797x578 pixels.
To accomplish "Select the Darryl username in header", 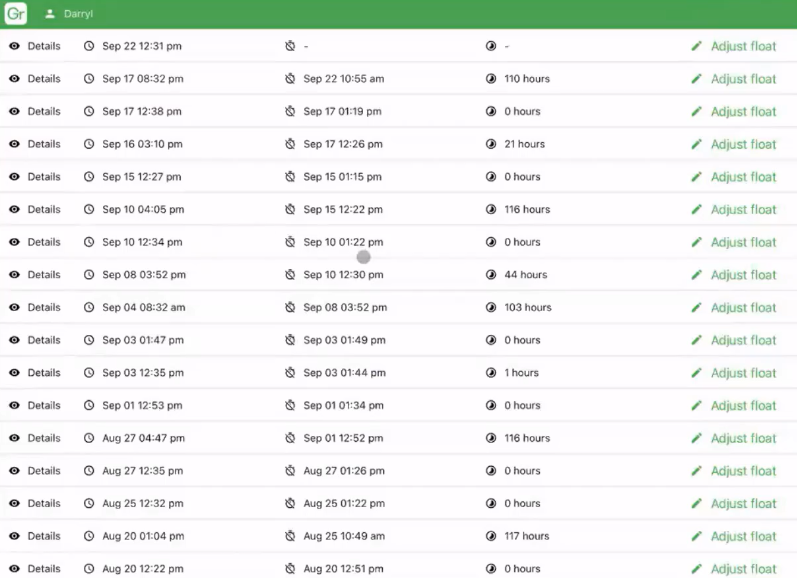I will click(78, 14).
